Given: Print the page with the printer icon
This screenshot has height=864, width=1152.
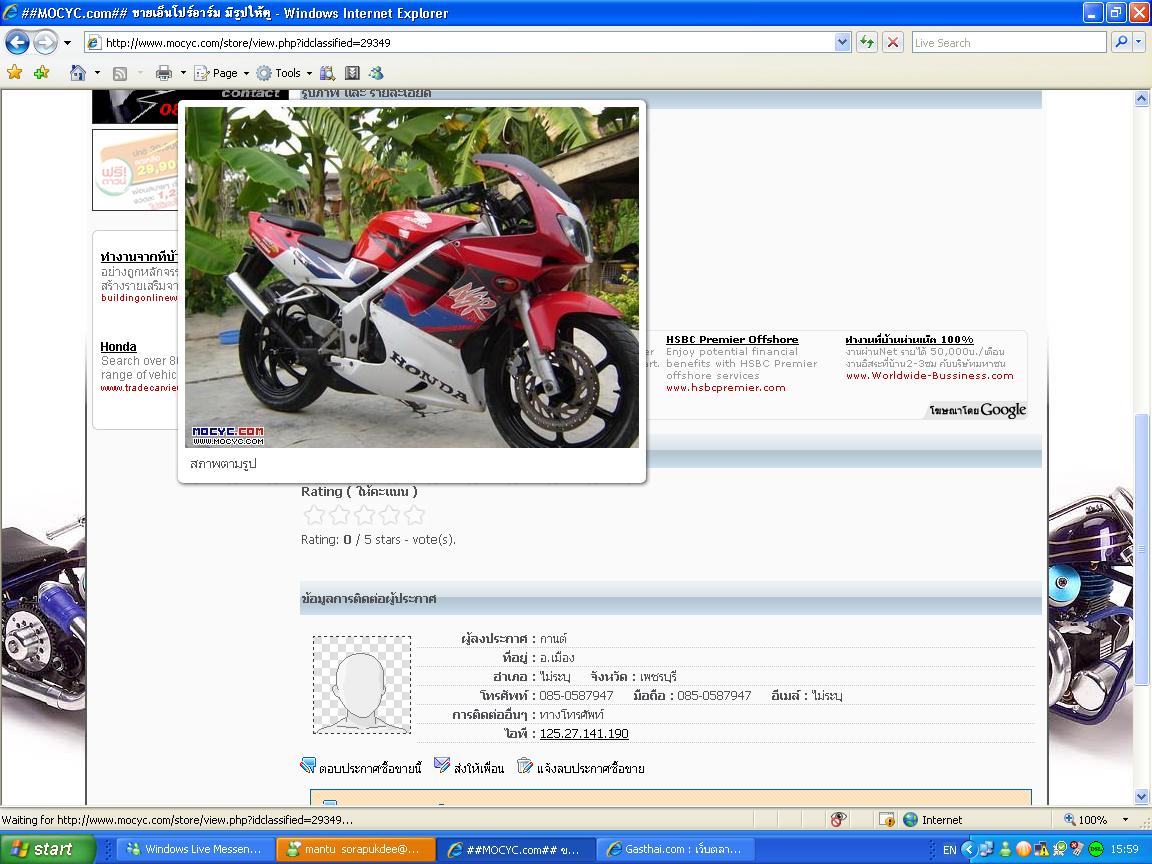Looking at the screenshot, I should tap(164, 73).
